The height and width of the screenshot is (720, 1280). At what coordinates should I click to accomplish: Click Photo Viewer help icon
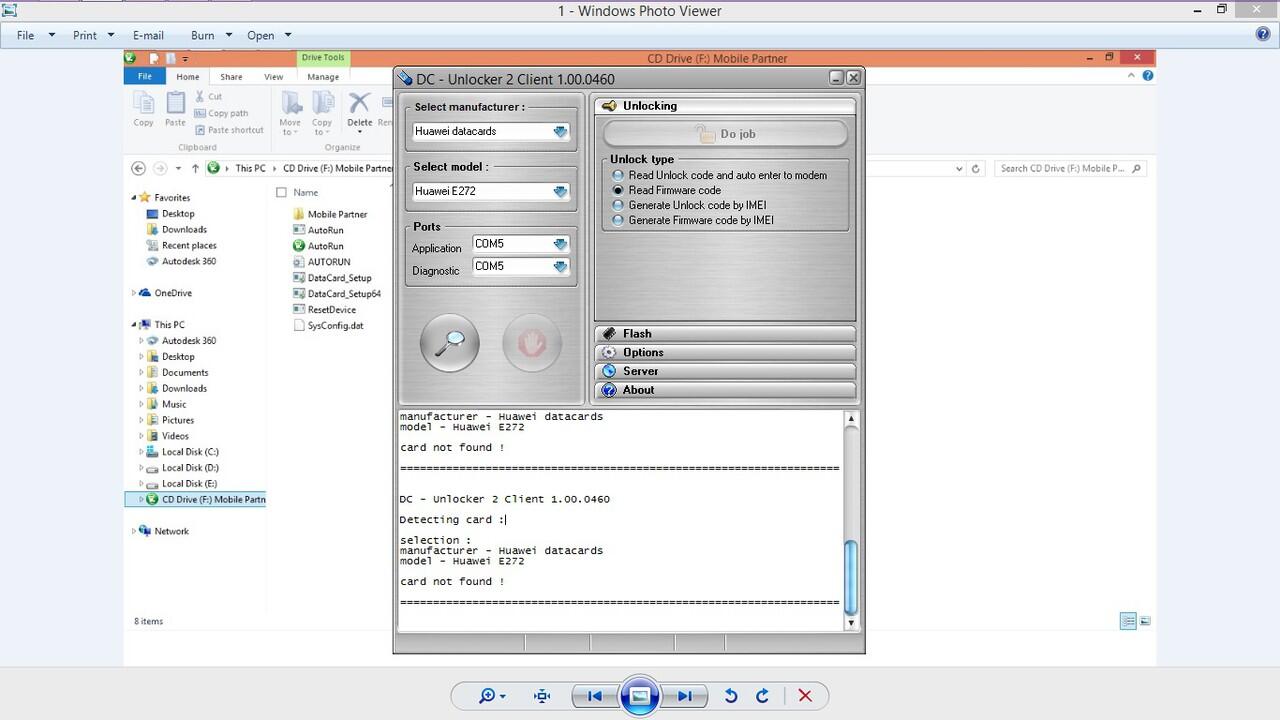point(1263,34)
